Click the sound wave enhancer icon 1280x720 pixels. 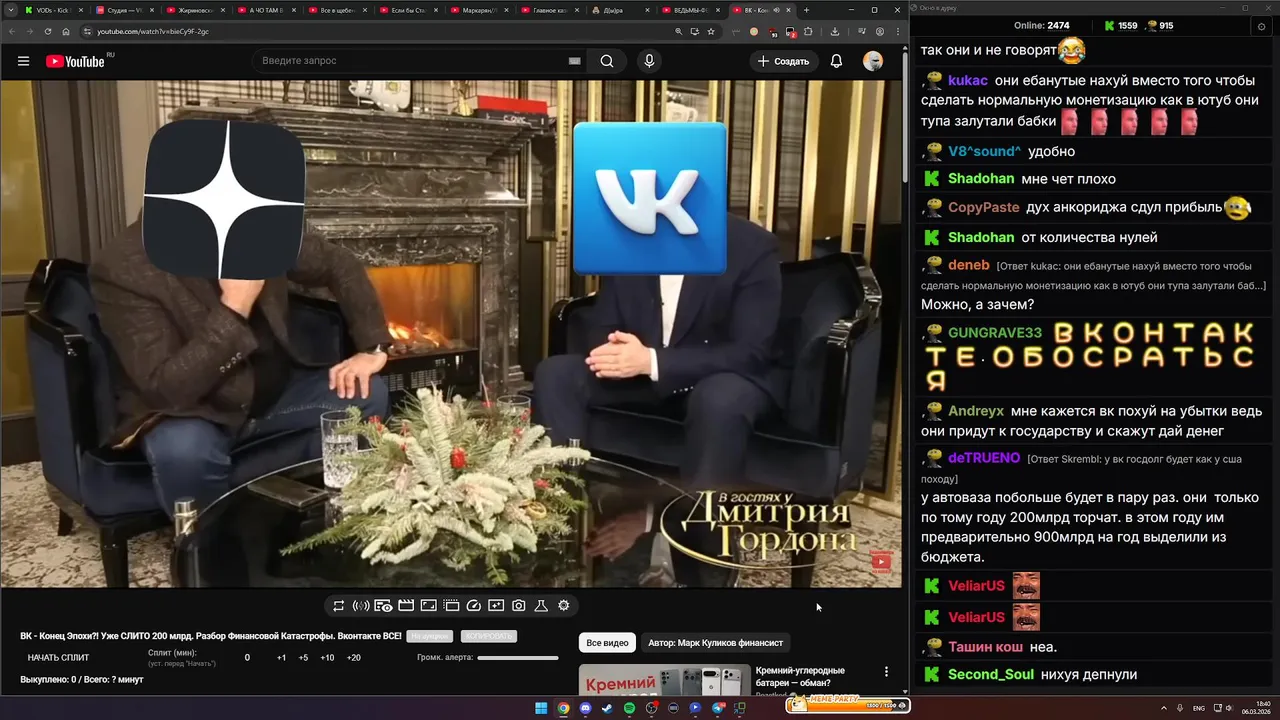pyautogui.click(x=361, y=606)
